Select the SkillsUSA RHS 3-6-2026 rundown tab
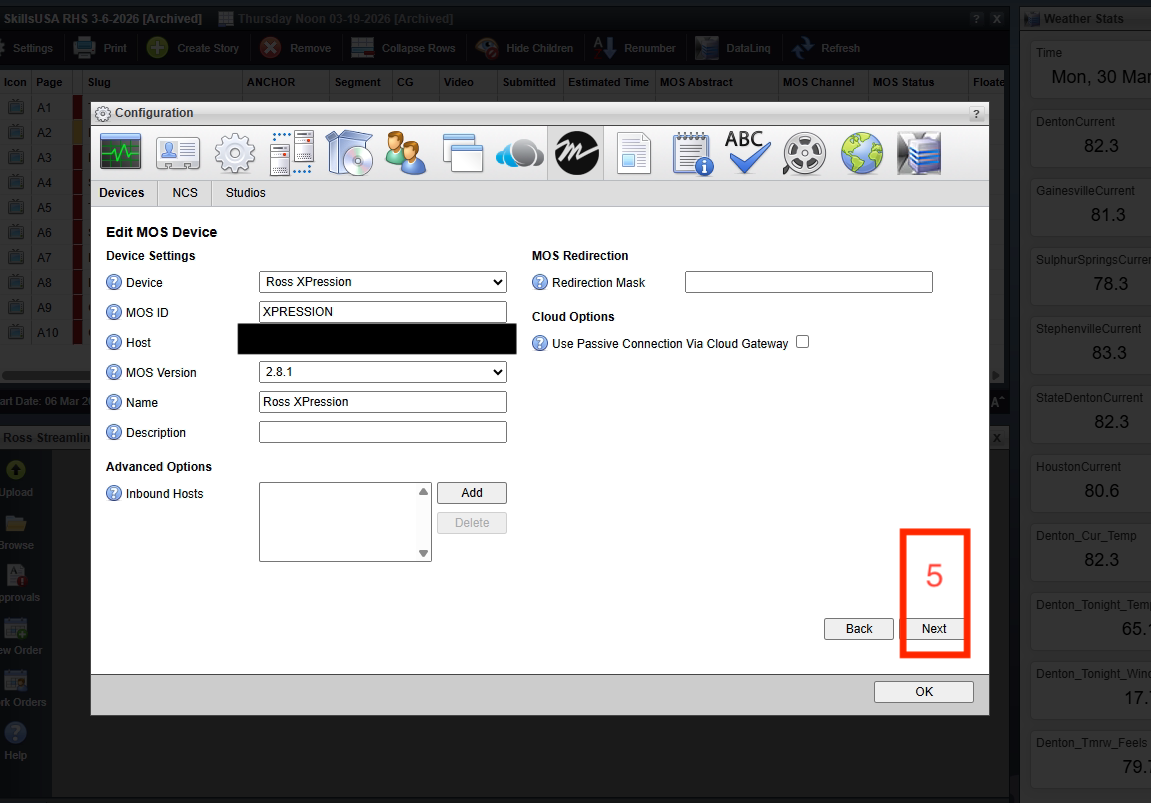 click(x=101, y=19)
